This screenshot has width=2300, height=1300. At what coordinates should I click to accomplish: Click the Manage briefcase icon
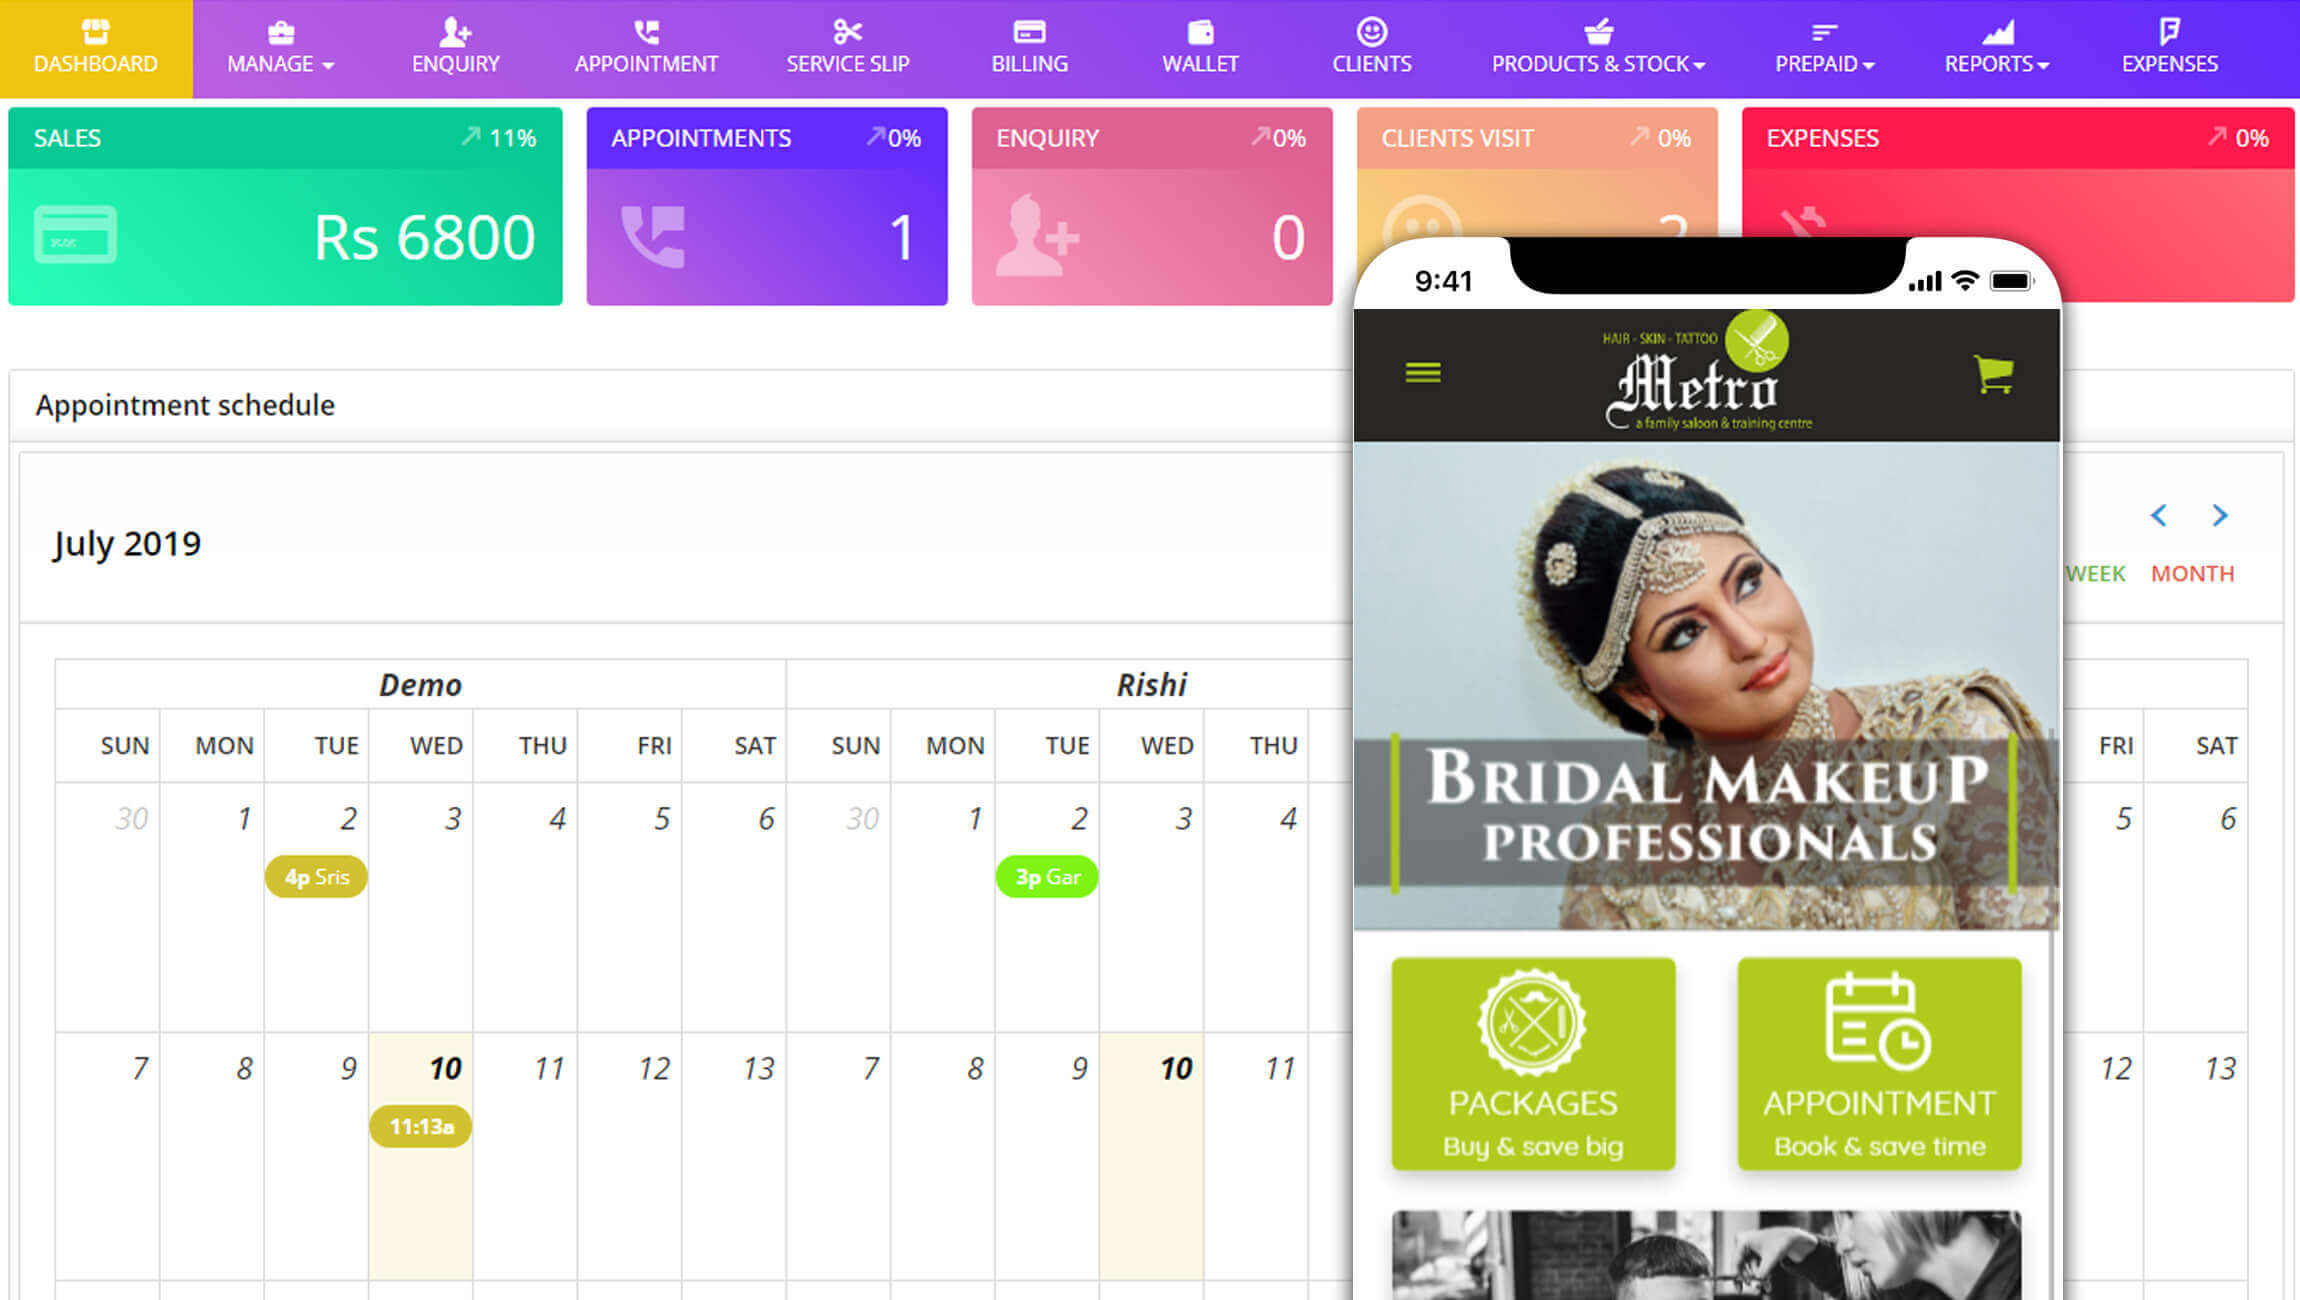click(x=281, y=32)
